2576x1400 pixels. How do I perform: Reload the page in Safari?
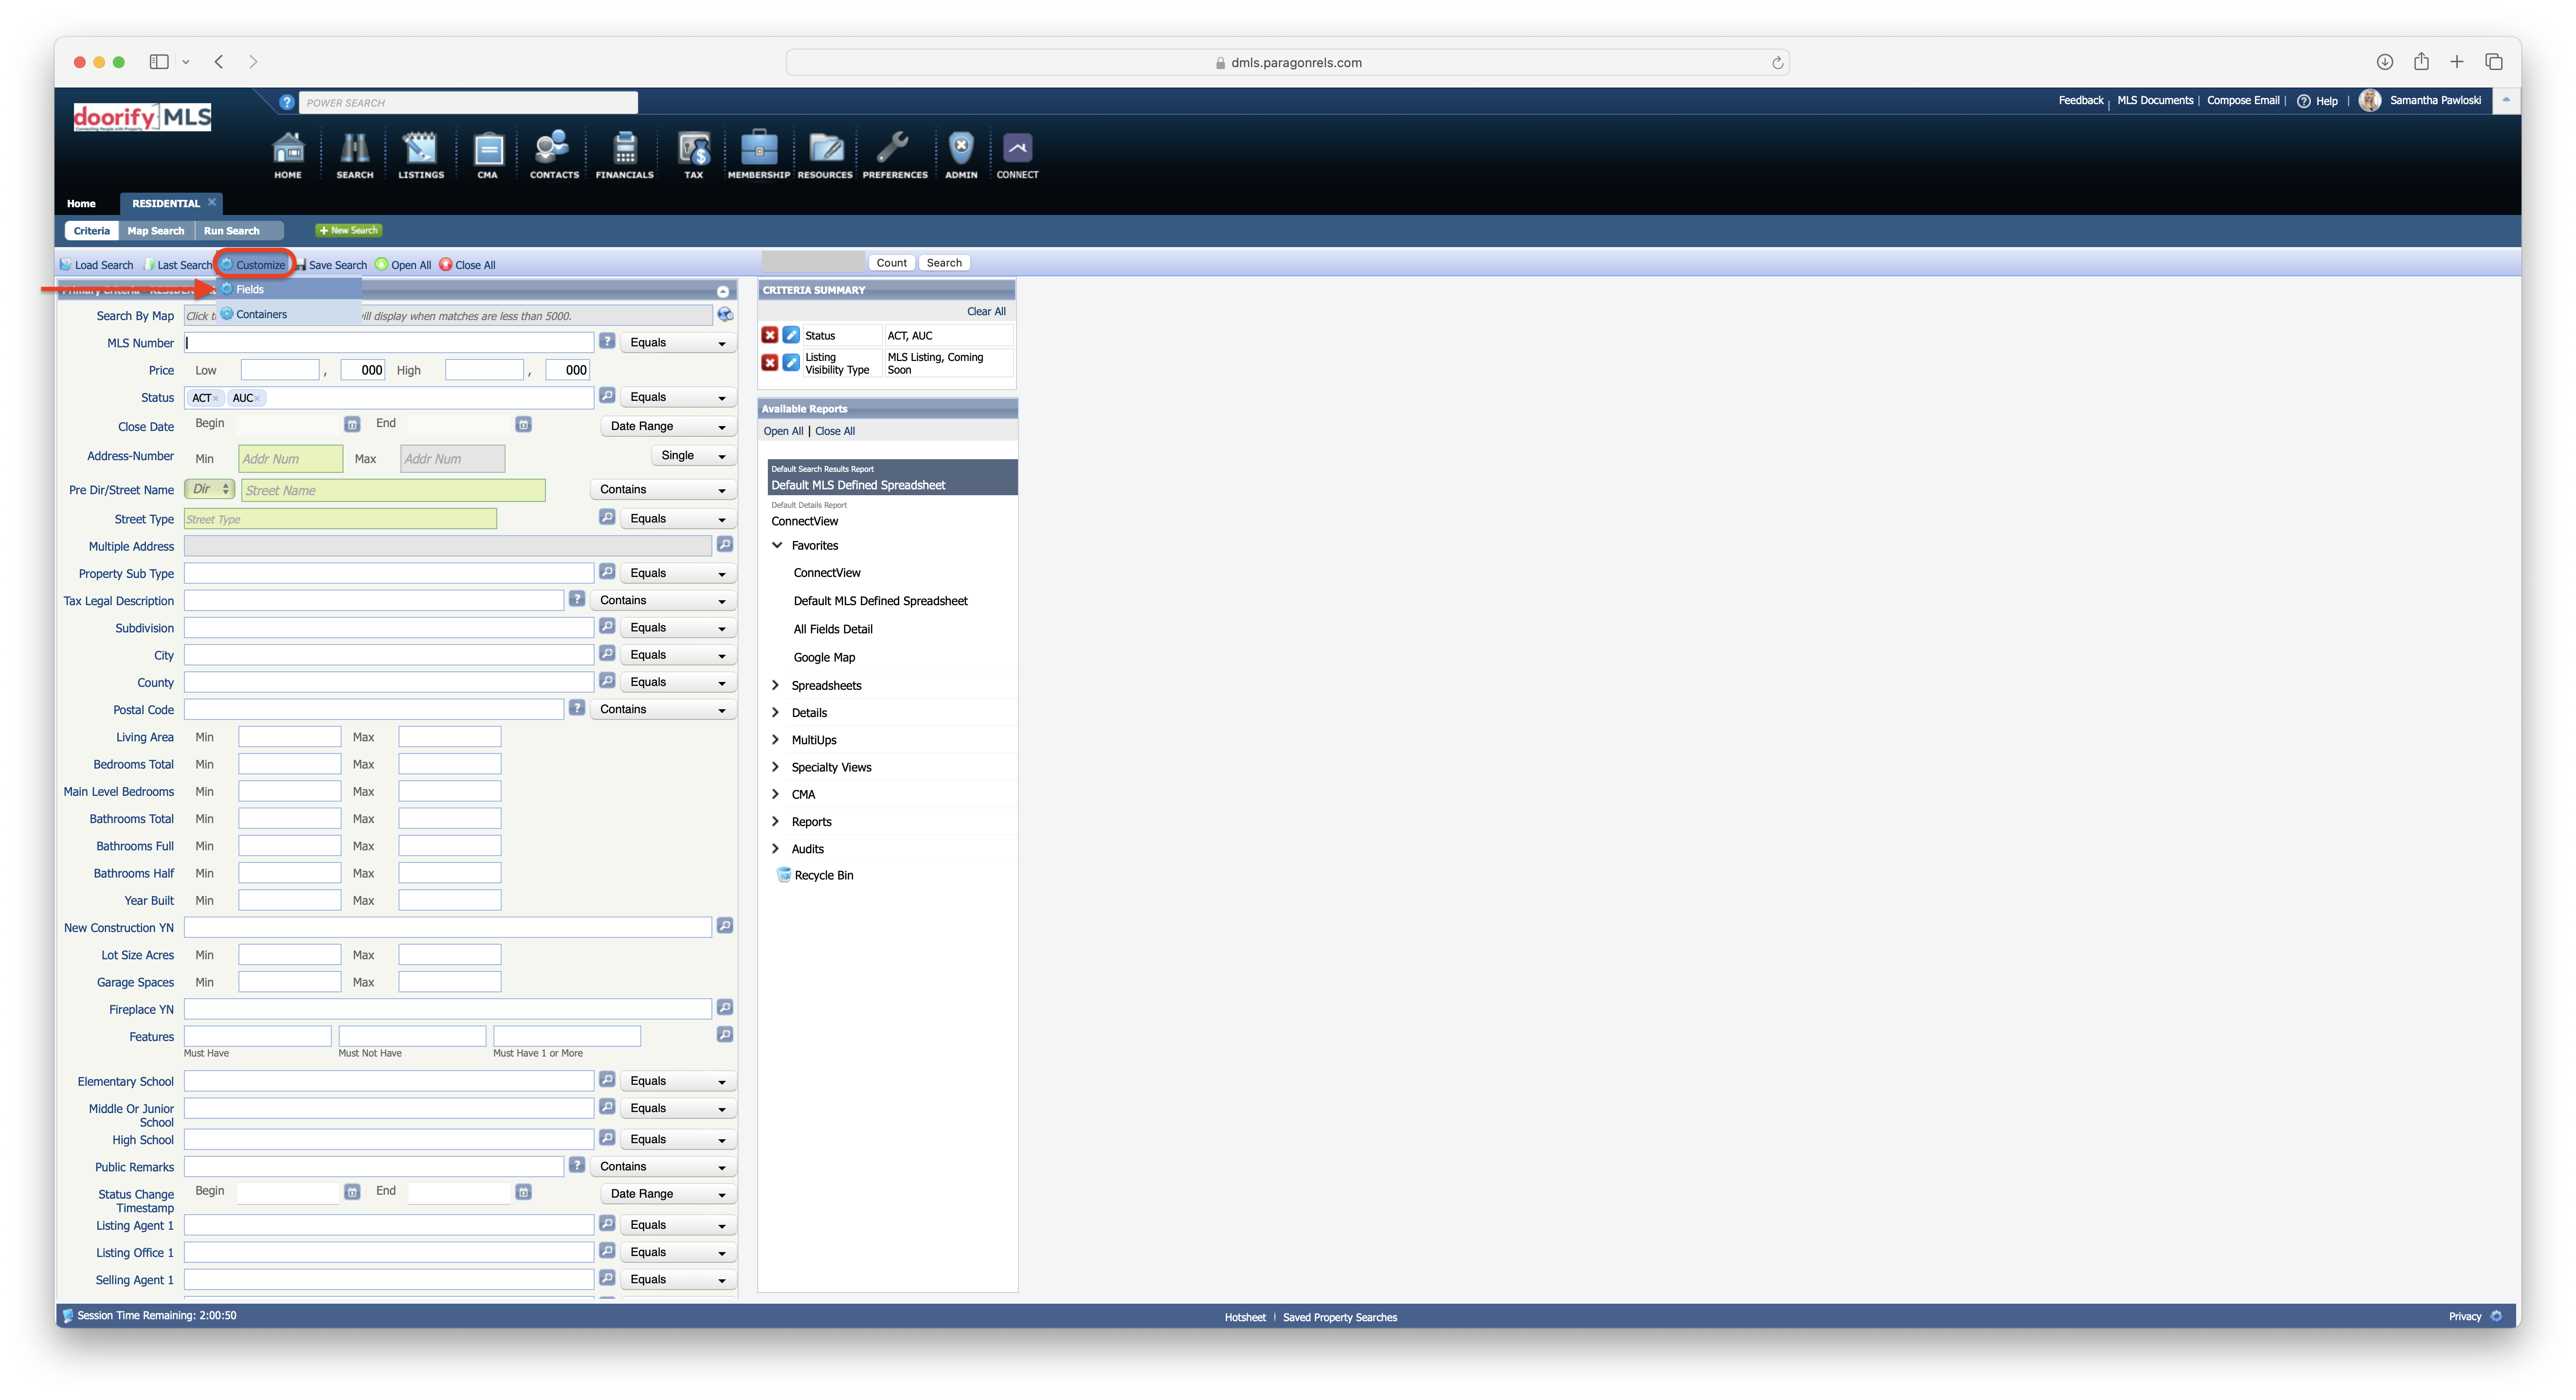tap(1777, 63)
